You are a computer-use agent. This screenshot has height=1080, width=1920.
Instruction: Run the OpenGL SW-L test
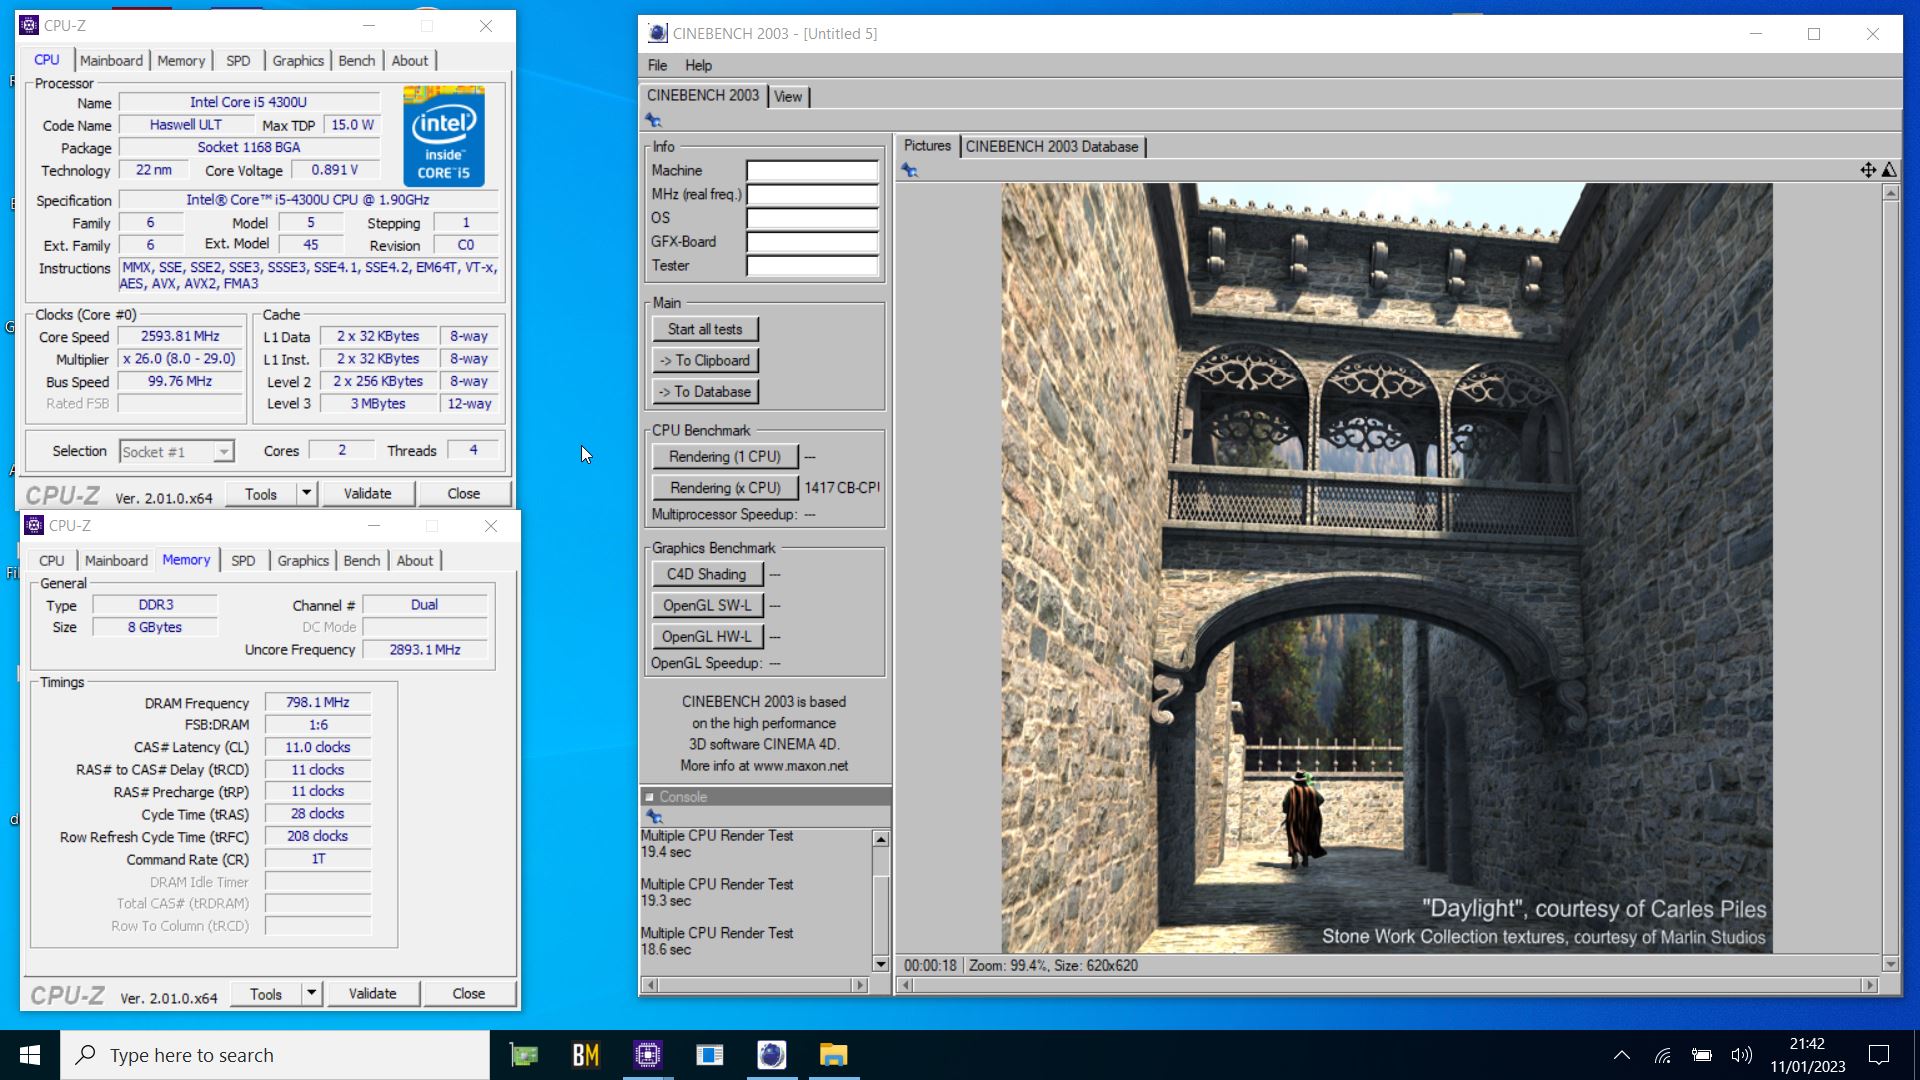[x=707, y=605]
